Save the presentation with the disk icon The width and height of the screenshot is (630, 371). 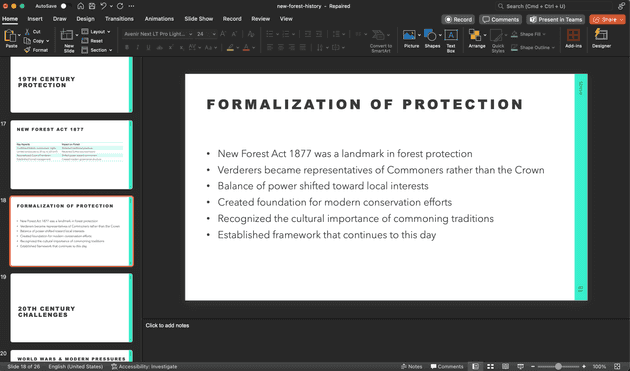click(92, 6)
